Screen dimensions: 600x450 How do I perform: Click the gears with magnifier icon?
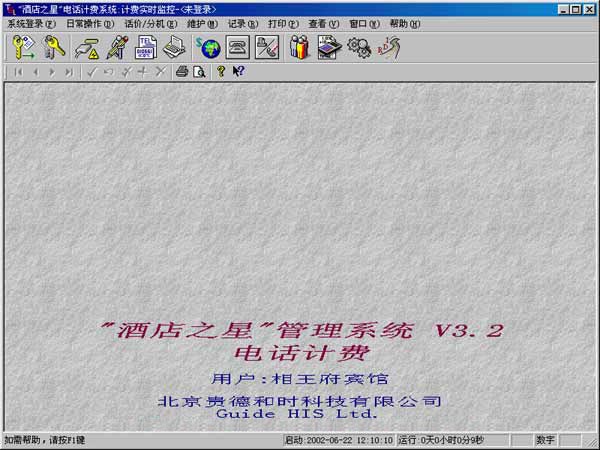pyautogui.click(x=359, y=48)
